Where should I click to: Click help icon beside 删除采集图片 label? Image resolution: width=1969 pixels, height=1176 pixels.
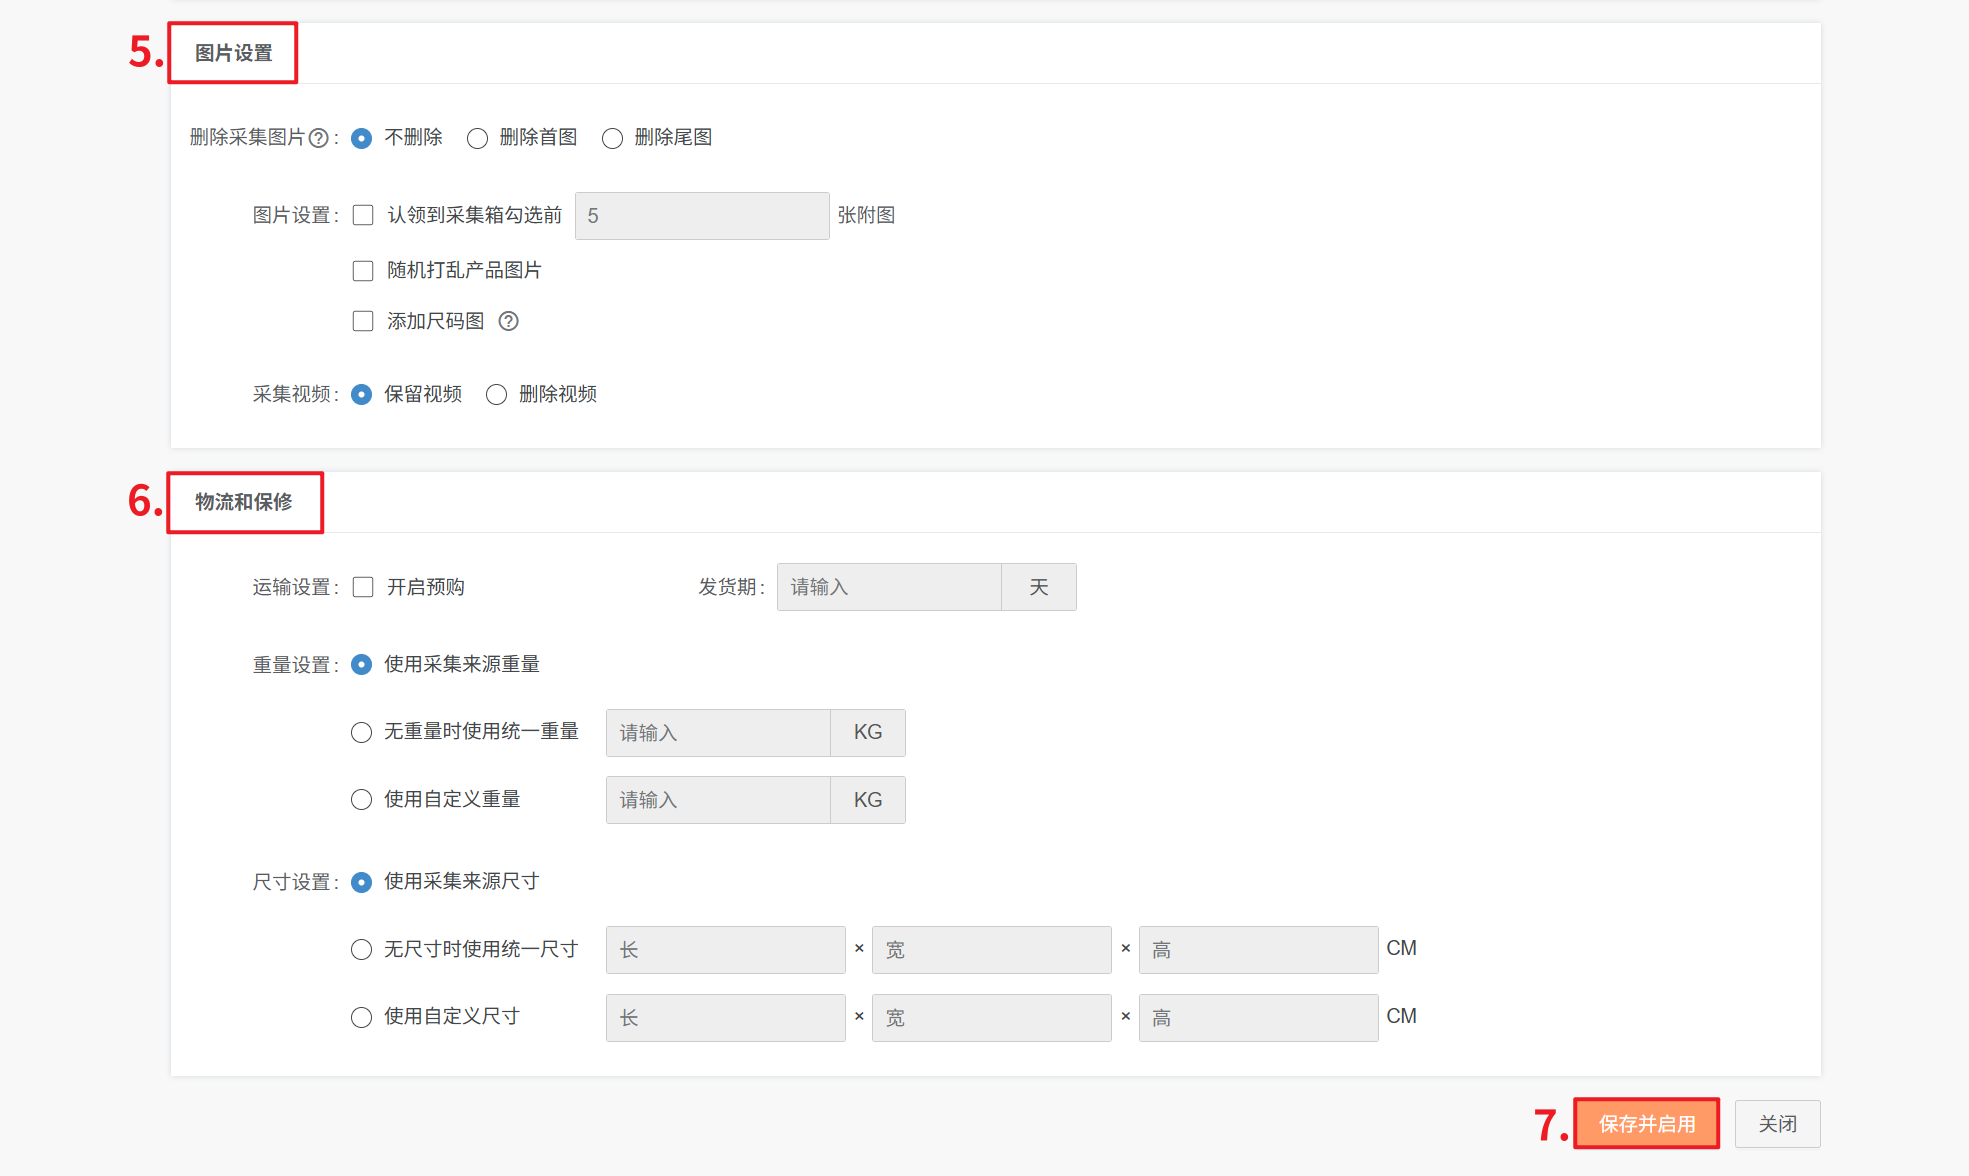pyautogui.click(x=318, y=138)
